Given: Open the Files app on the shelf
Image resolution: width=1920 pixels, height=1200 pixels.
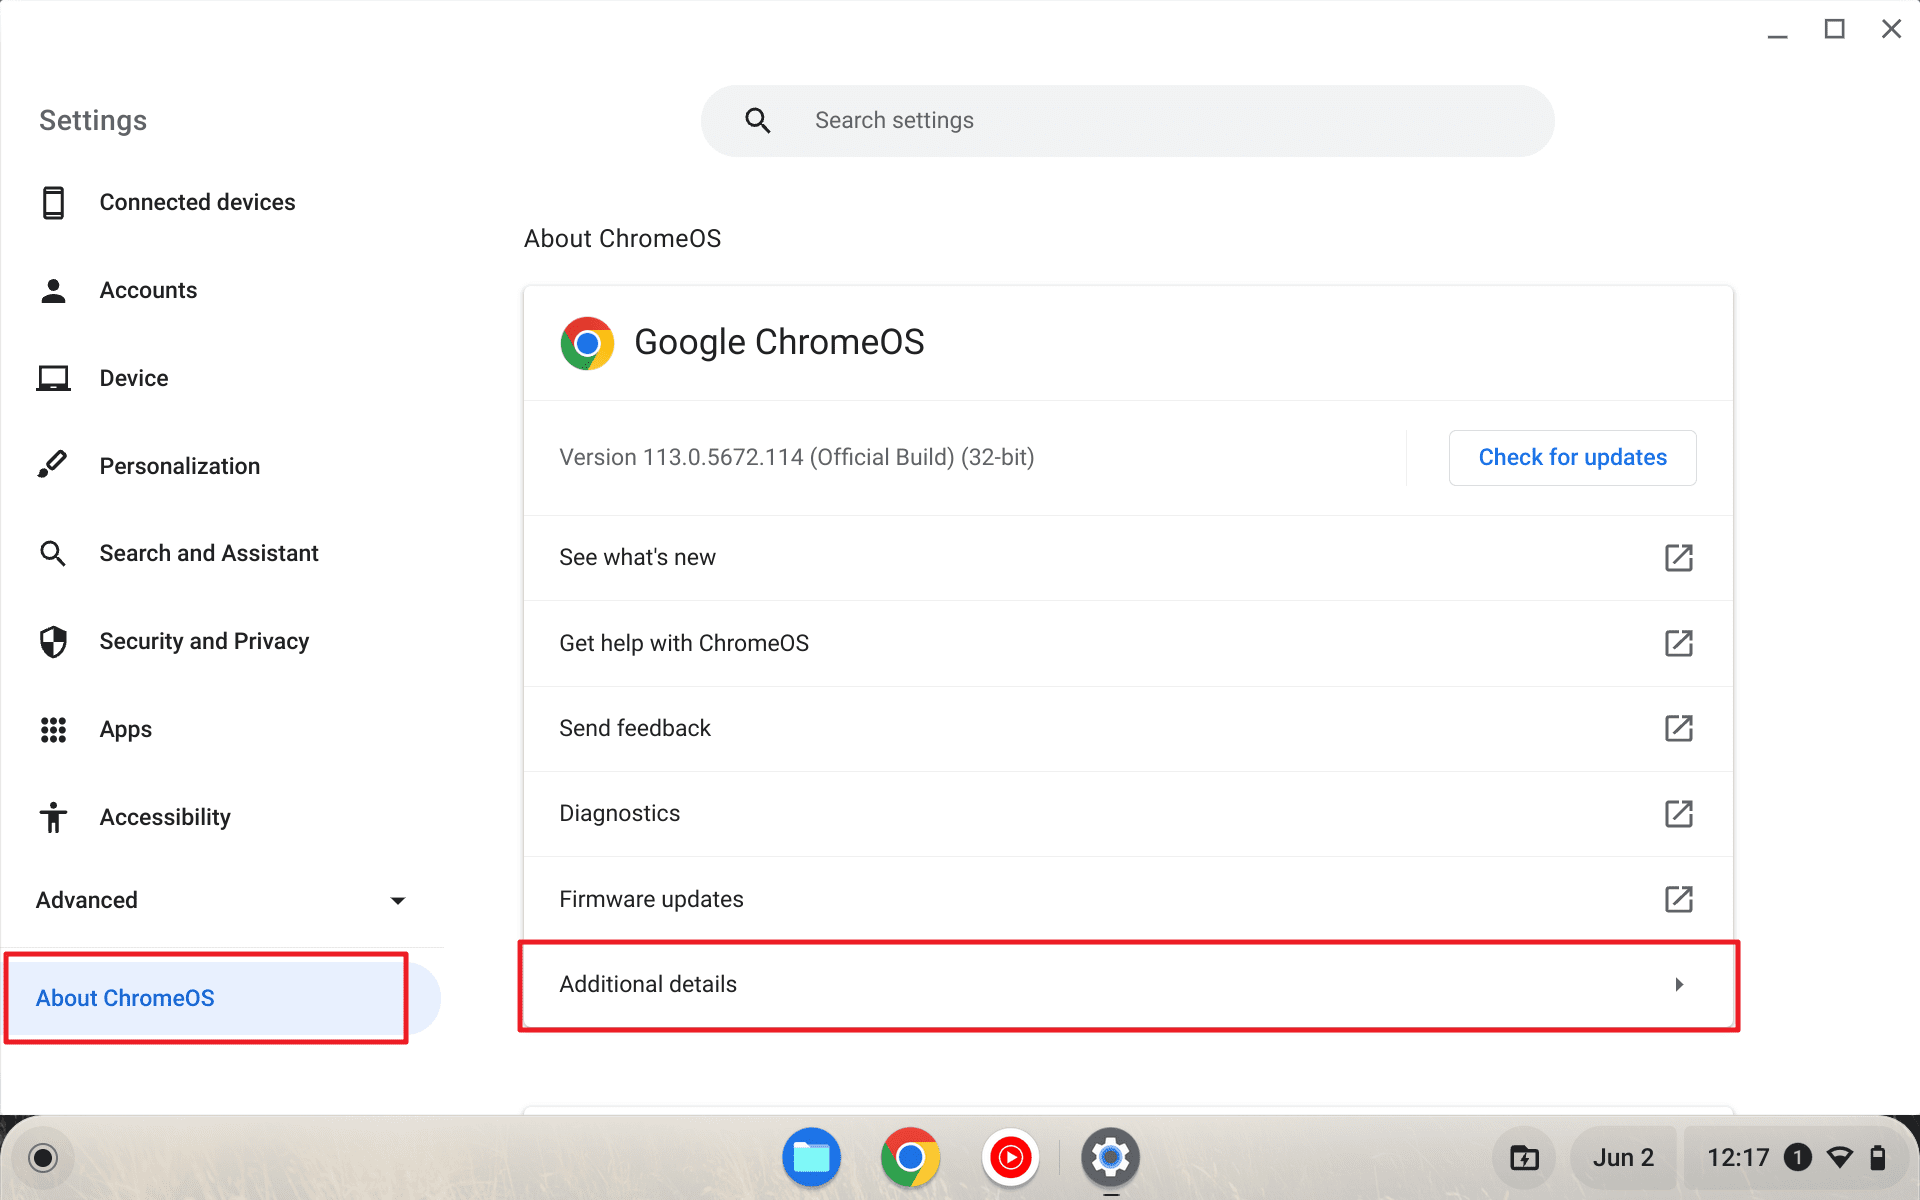Looking at the screenshot, I should pos(811,1157).
